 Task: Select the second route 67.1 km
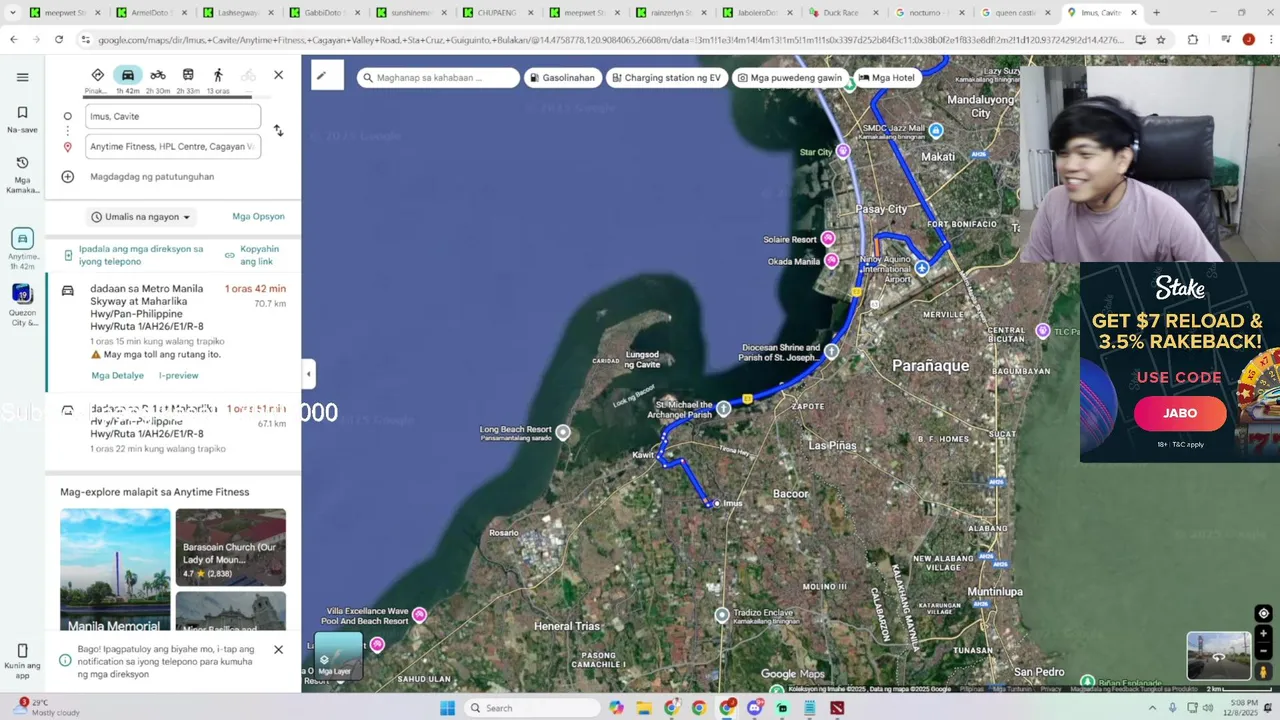[173, 428]
